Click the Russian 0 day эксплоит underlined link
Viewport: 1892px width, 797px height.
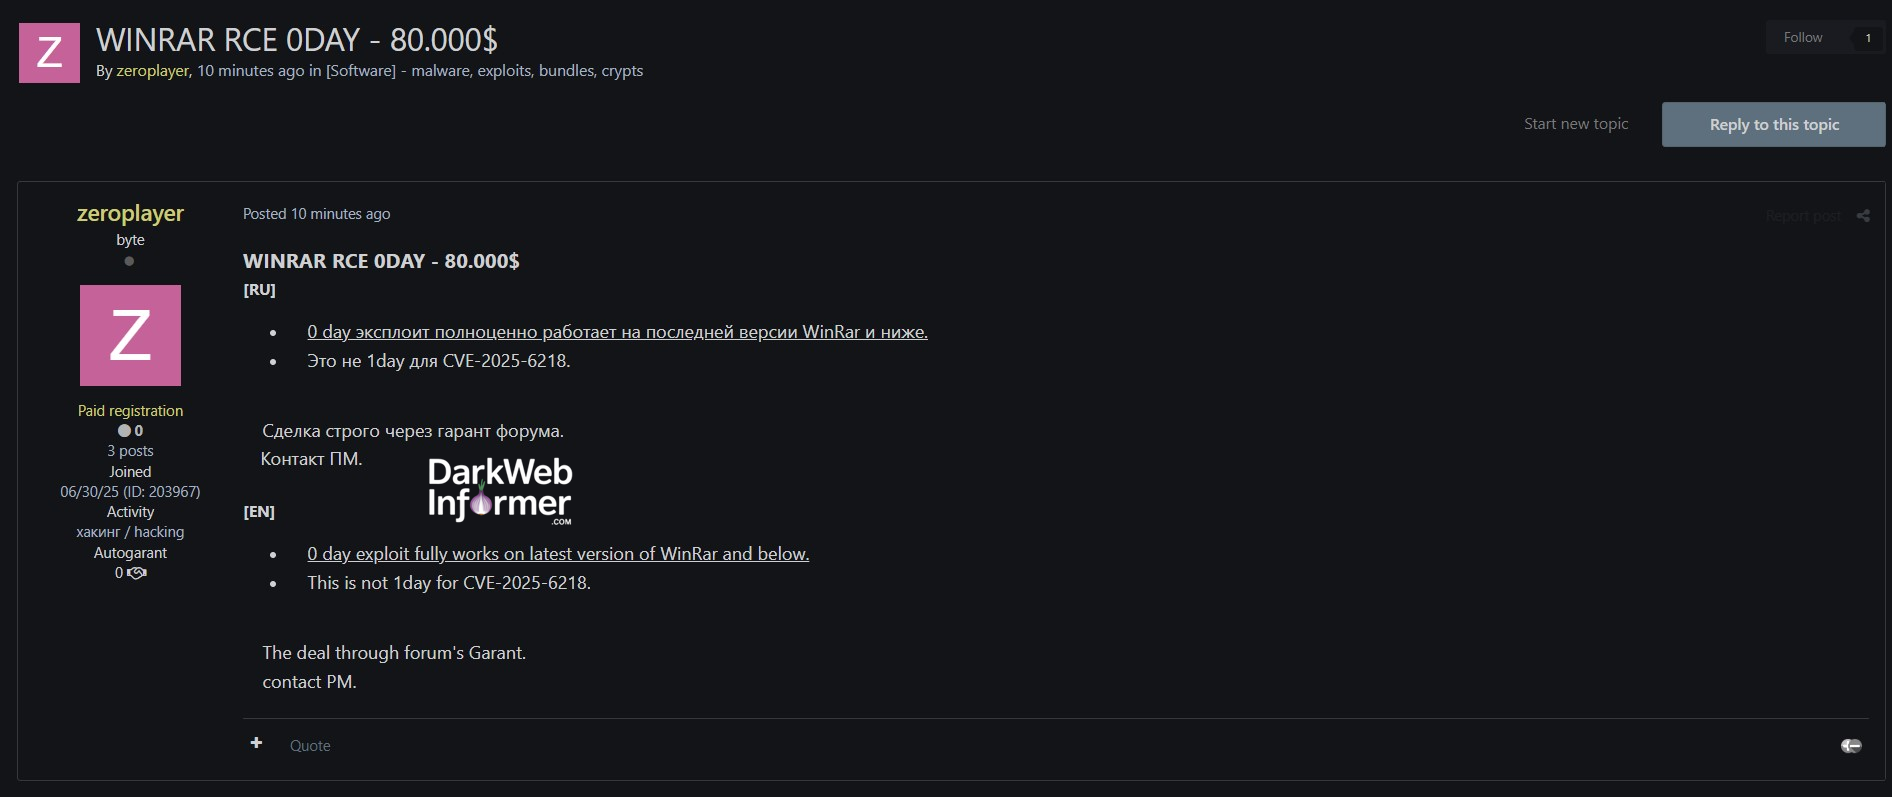click(x=617, y=332)
